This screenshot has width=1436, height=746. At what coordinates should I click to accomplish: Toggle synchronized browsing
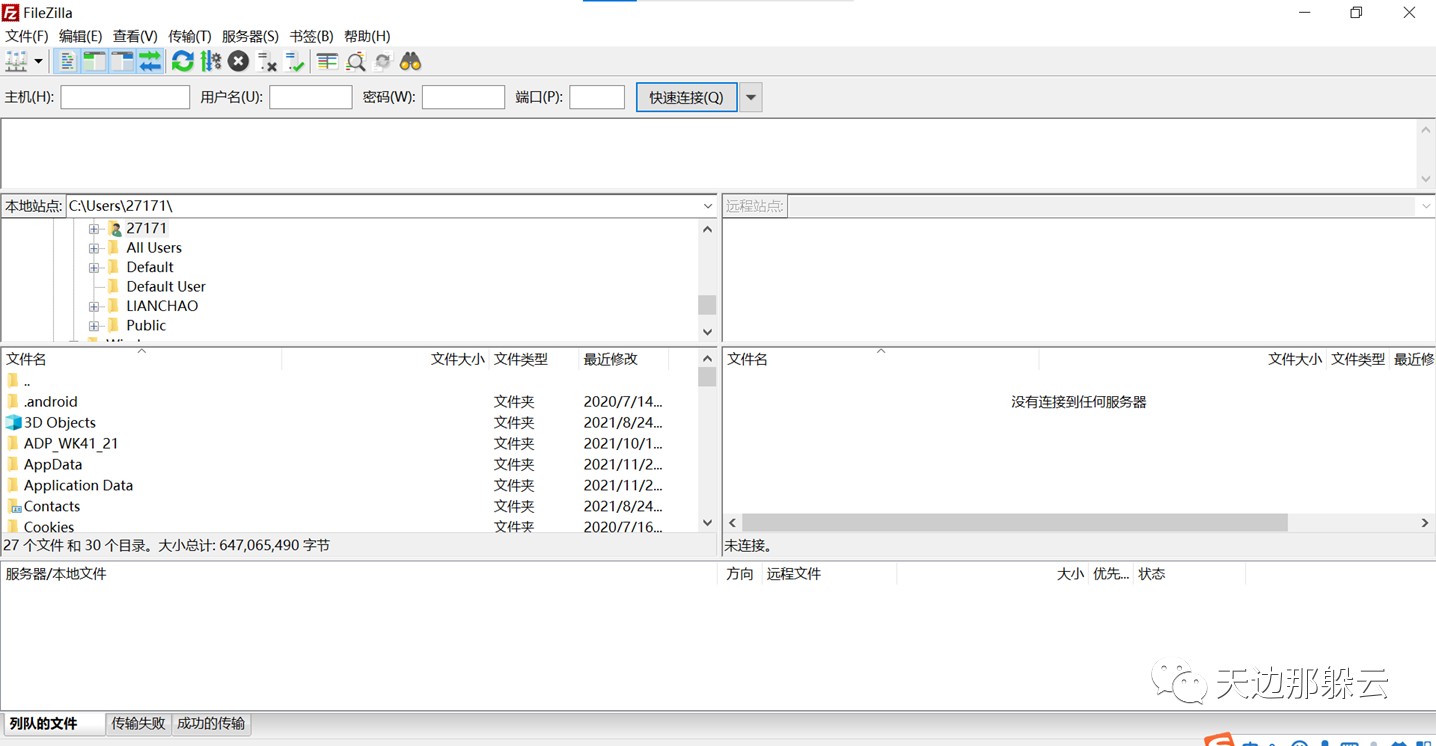click(383, 62)
